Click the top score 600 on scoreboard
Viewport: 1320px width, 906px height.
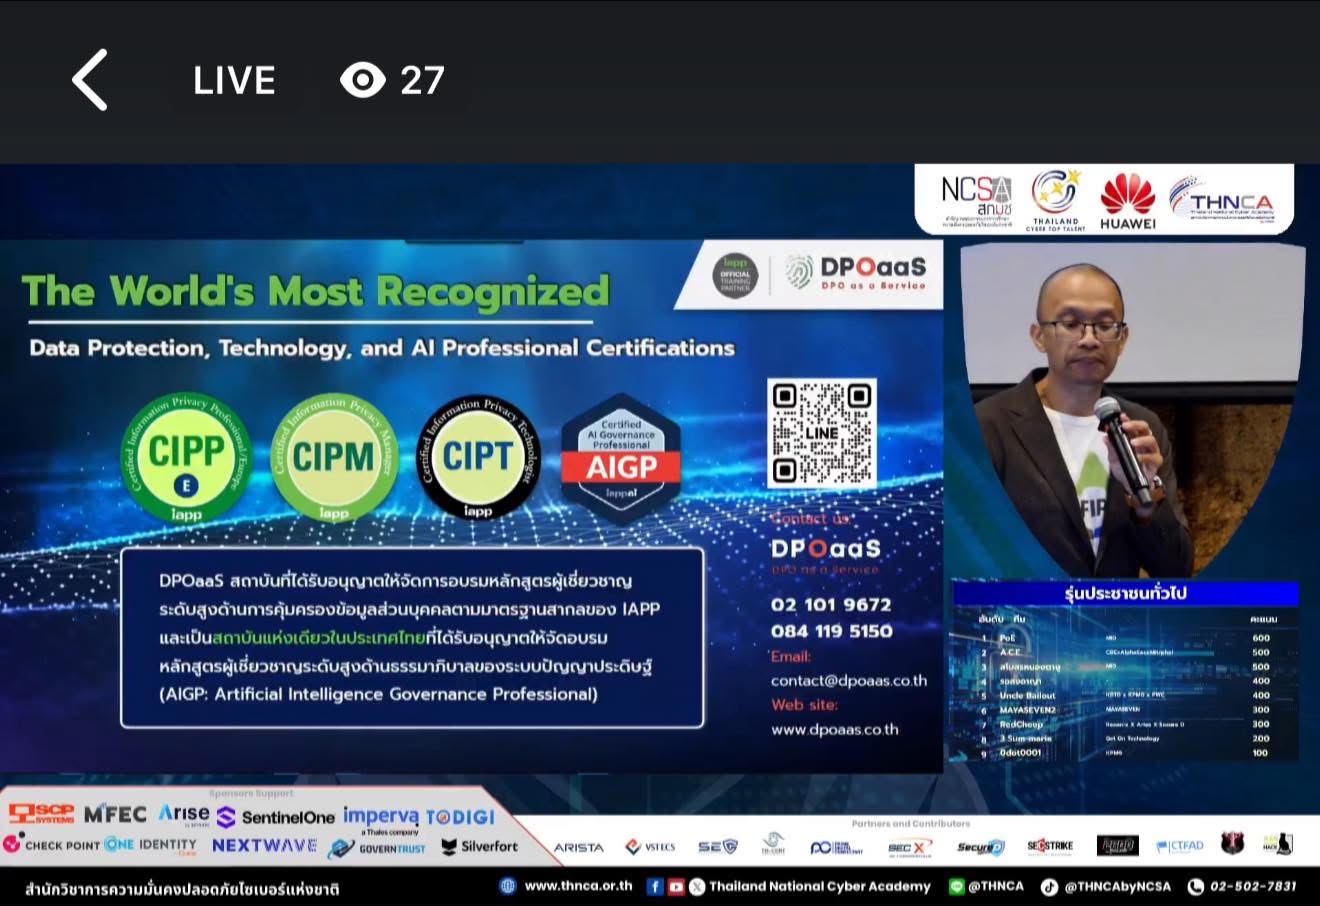pyautogui.click(x=1260, y=638)
